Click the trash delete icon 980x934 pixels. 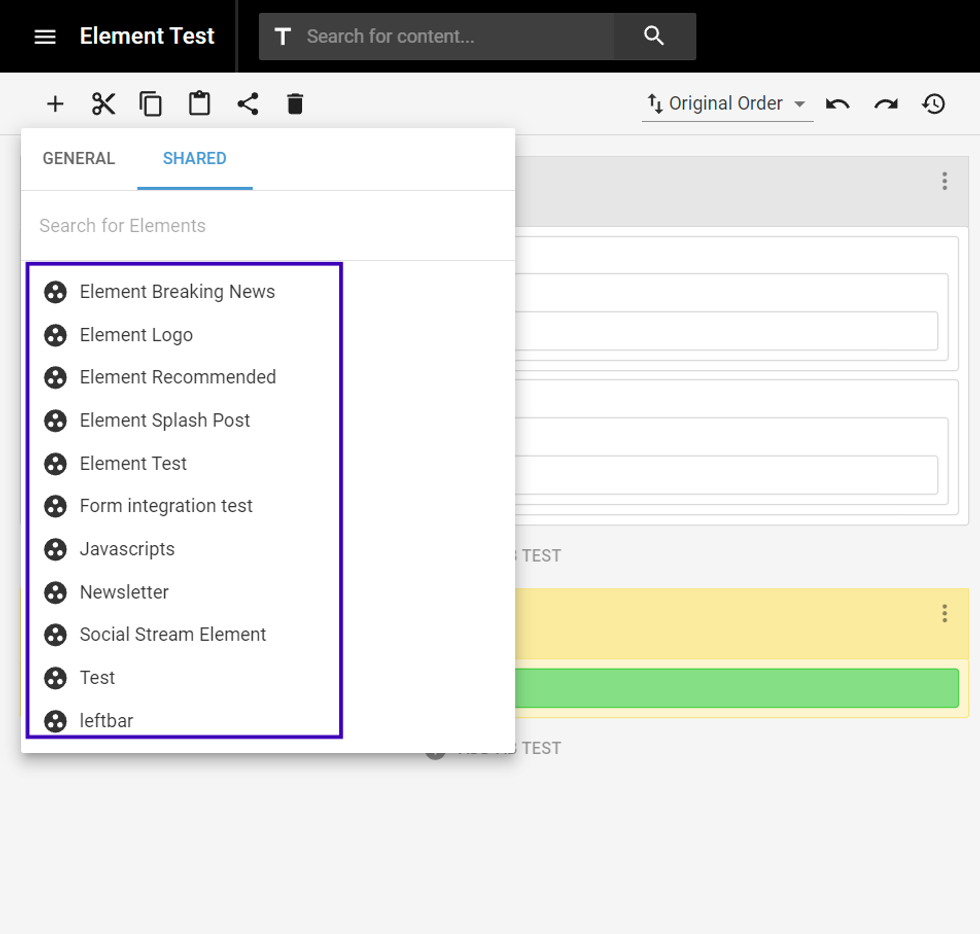[295, 104]
